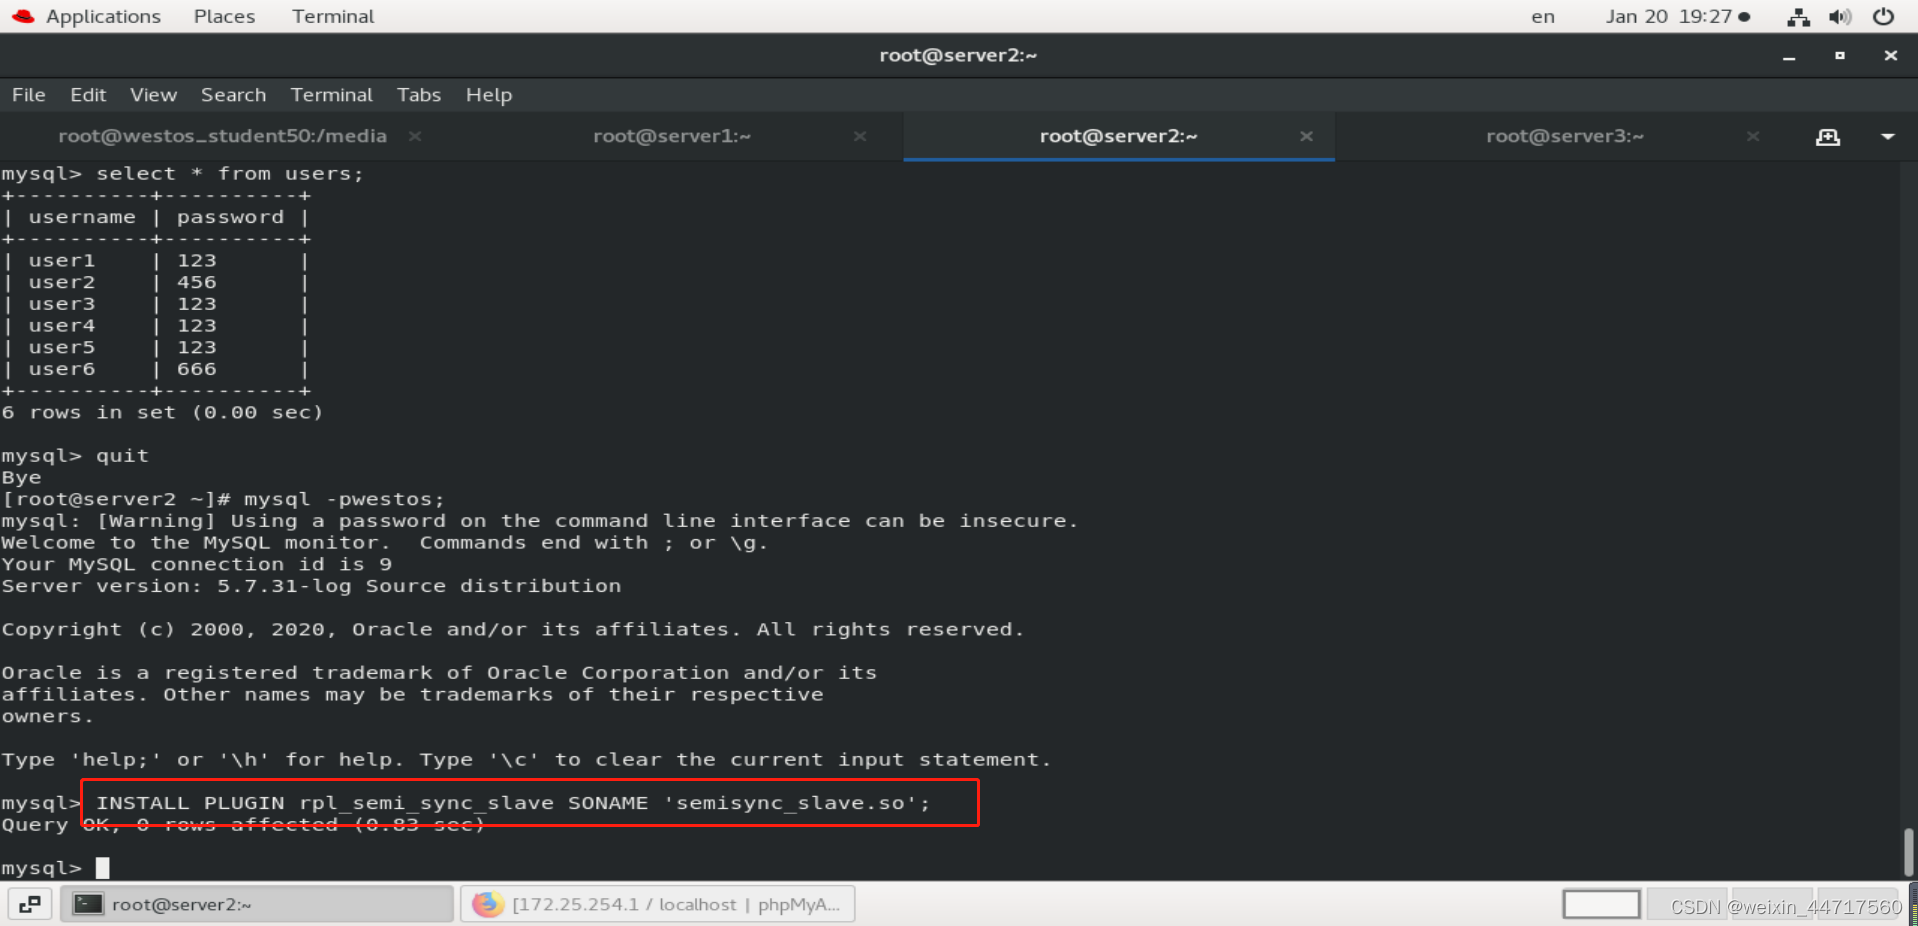Viewport: 1918px width, 926px height.
Task: Click the '666' password value
Action: click(x=196, y=369)
